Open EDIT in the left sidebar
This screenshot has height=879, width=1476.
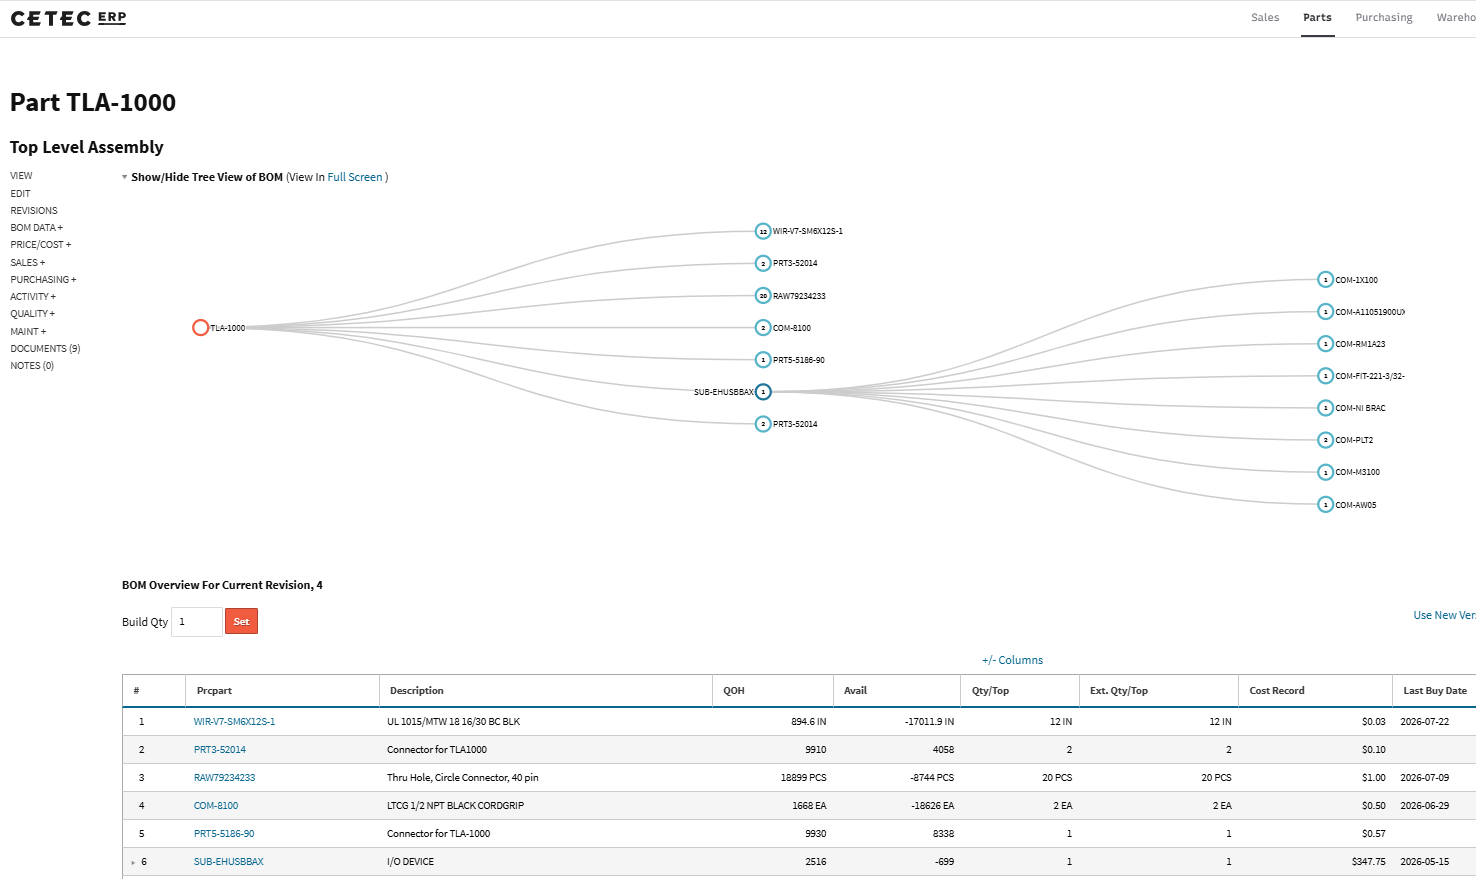click(20, 194)
